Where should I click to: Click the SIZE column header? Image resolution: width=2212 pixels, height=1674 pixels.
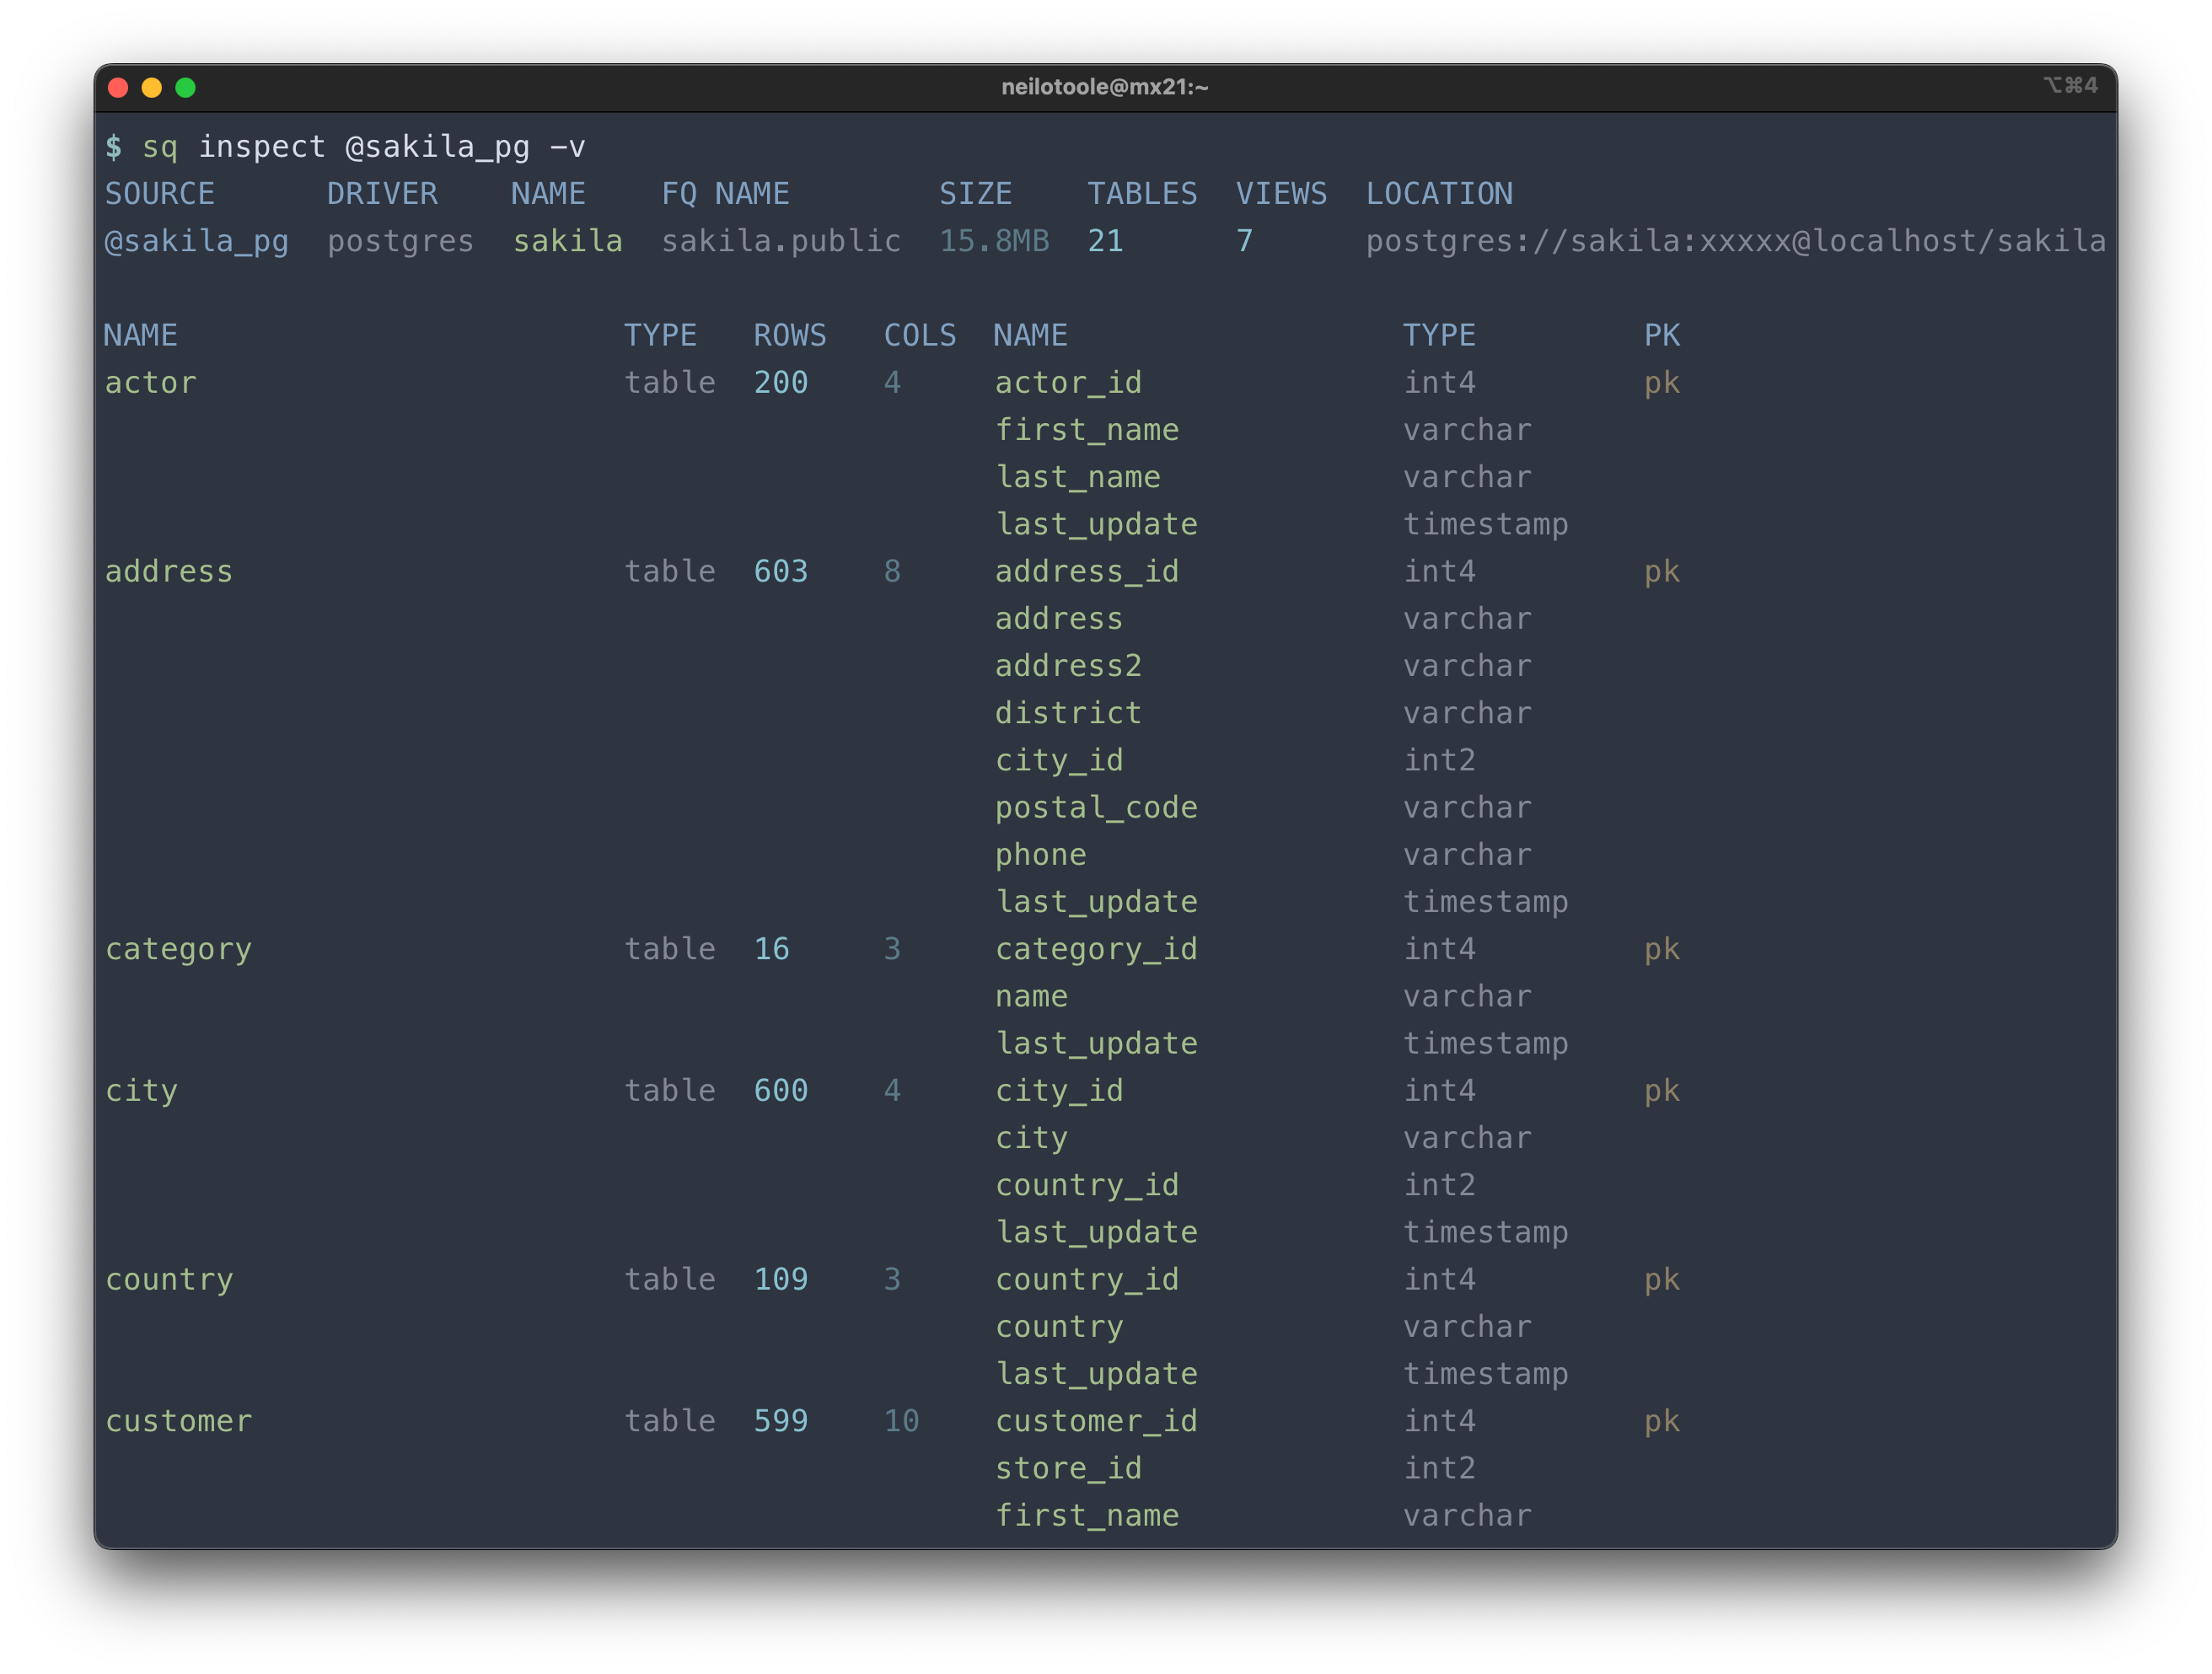point(975,193)
